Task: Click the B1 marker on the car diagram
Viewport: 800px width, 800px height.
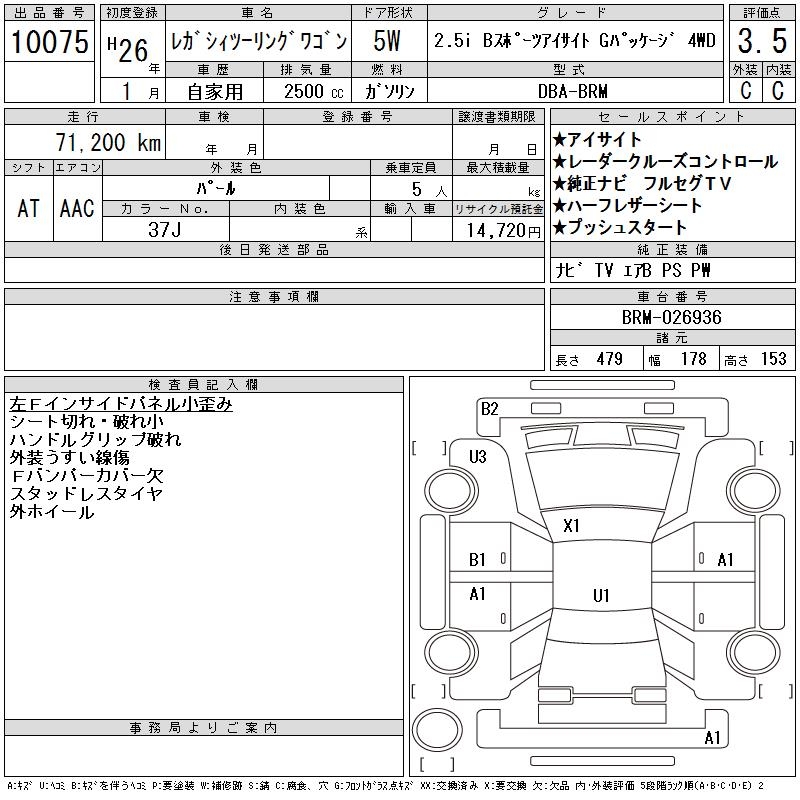Action: 478,560
